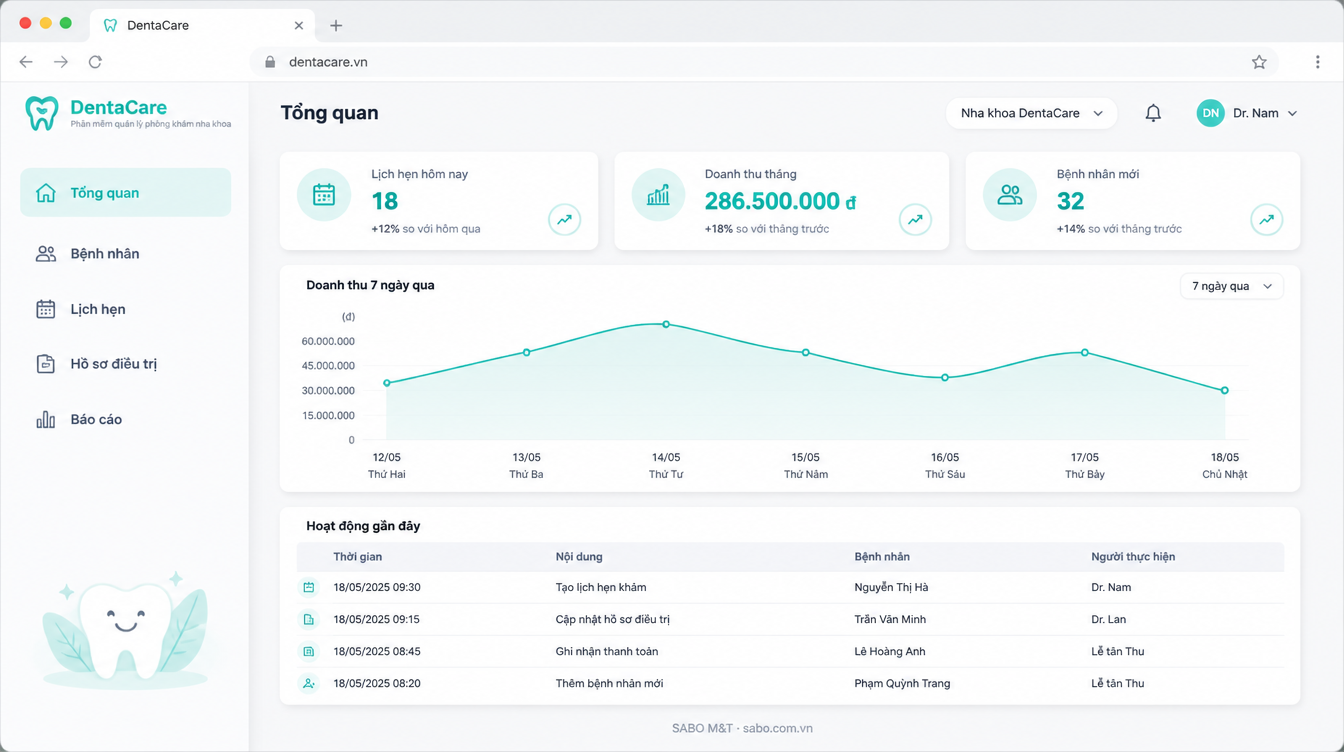Click the Bệnh nhân people icon in sidebar
This screenshot has height=752, width=1344.
point(46,254)
